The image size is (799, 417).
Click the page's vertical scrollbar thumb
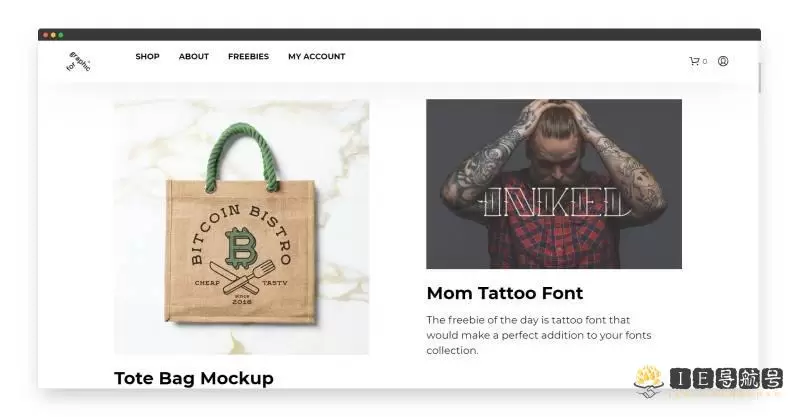tap(759, 78)
